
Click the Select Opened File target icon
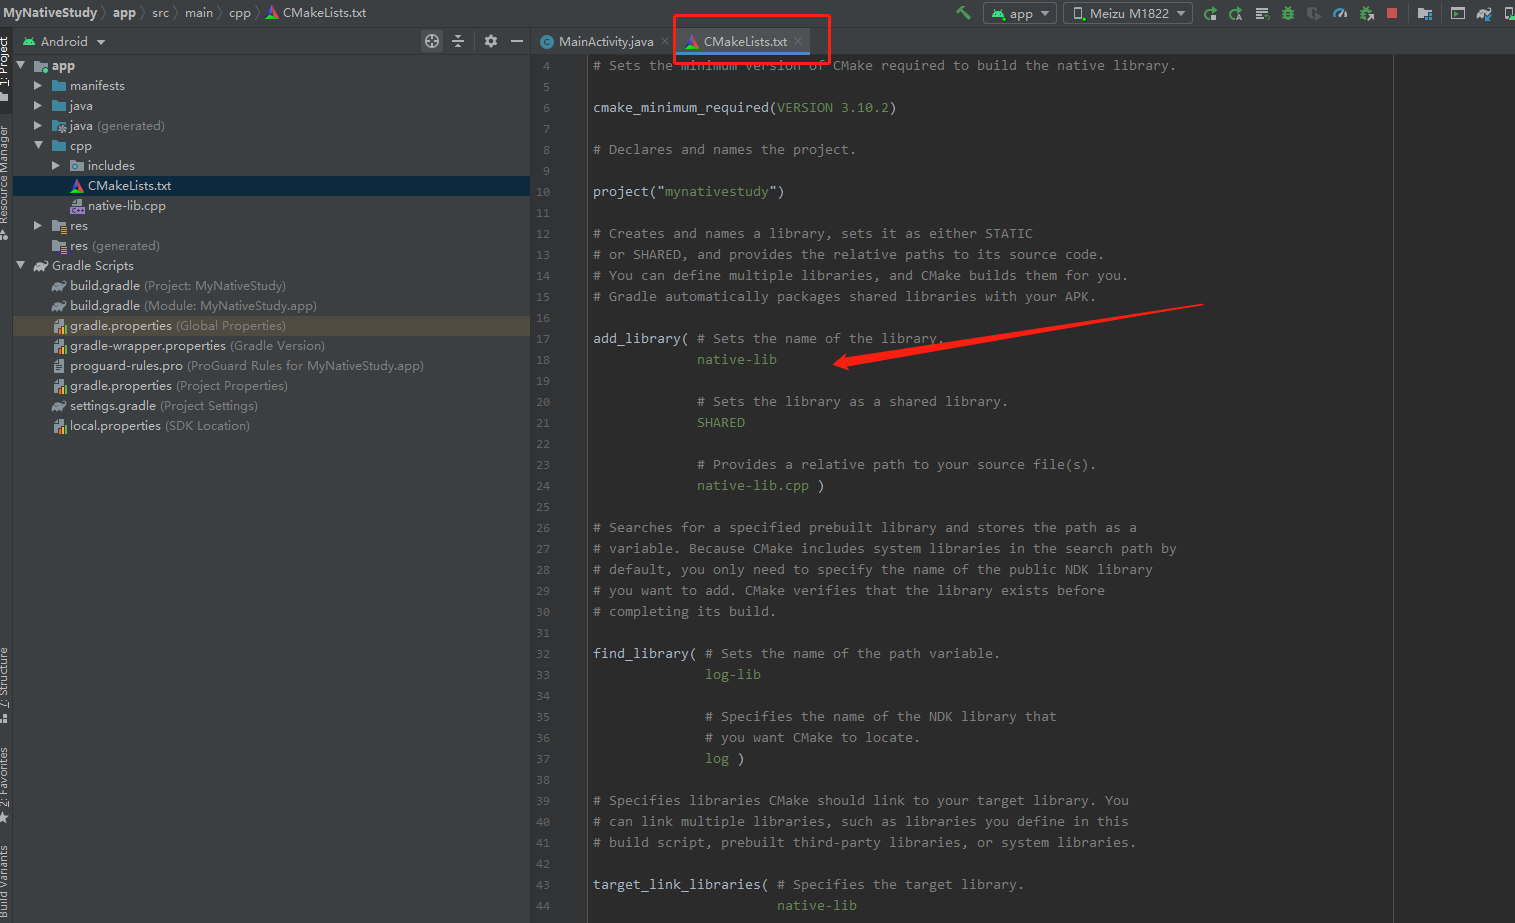click(x=432, y=41)
